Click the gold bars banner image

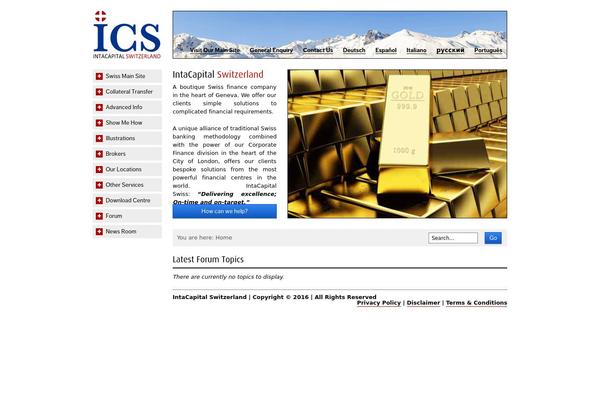(397, 144)
